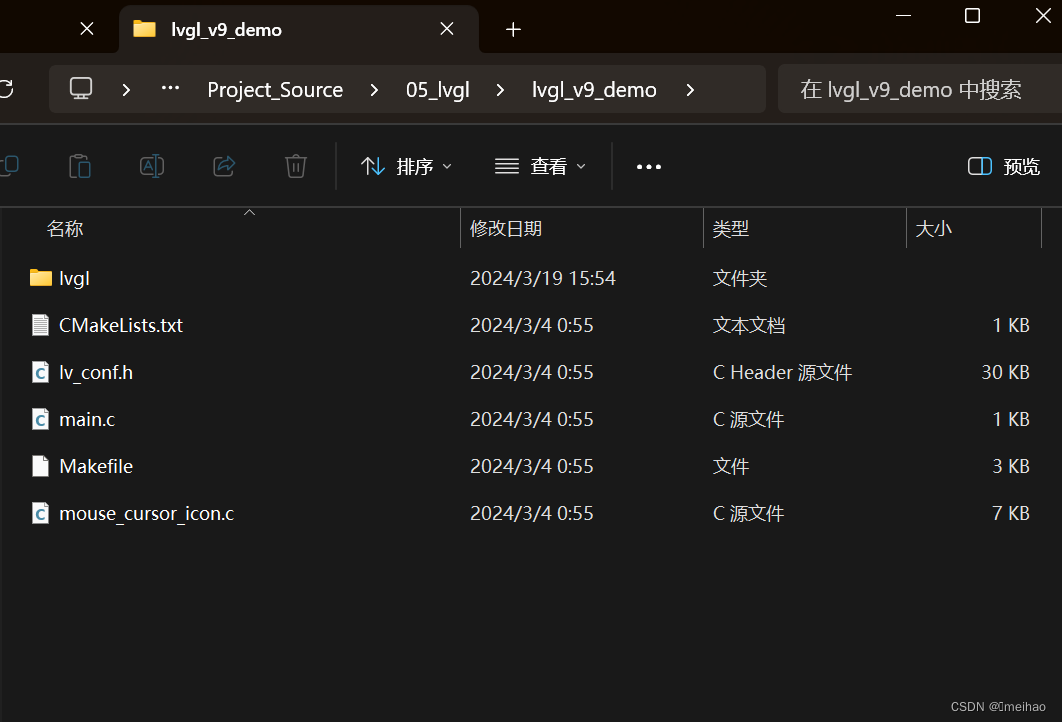Click the 文本文档 type cell
1062x722 pixels.
[749, 325]
